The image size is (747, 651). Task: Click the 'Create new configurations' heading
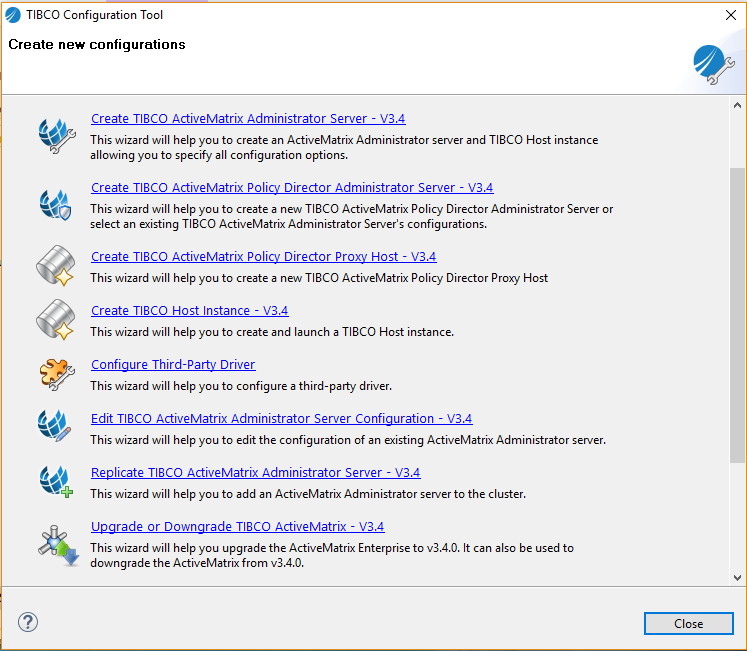click(x=97, y=44)
